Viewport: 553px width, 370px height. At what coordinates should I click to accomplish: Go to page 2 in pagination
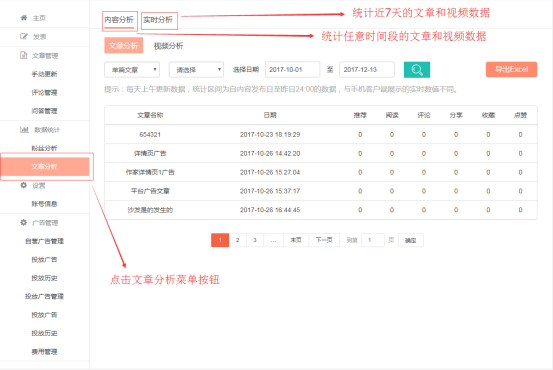pos(238,240)
